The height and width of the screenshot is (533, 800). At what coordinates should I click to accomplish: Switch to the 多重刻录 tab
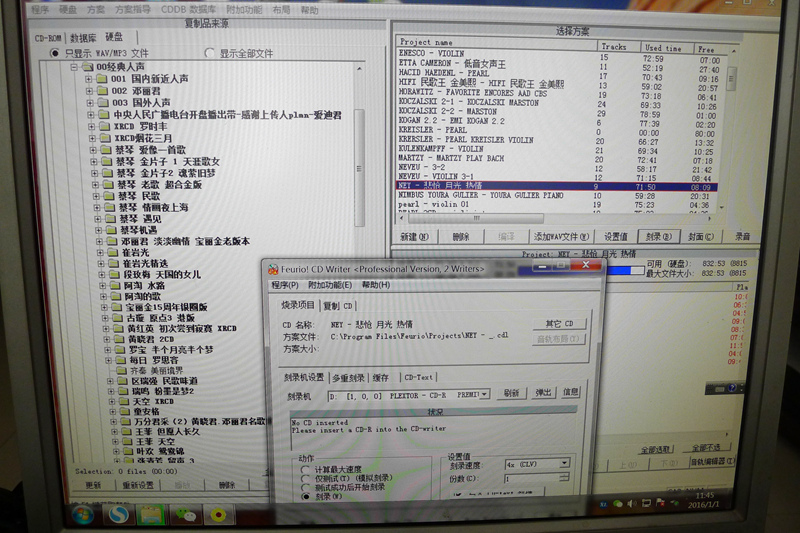coord(348,378)
